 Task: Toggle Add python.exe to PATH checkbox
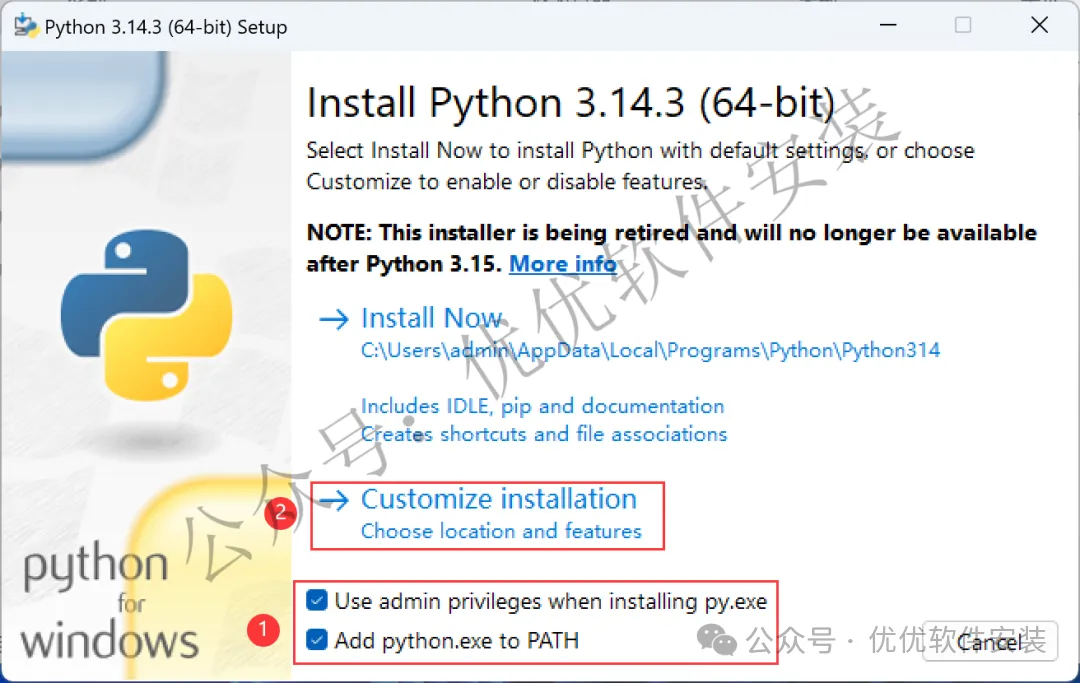point(317,640)
